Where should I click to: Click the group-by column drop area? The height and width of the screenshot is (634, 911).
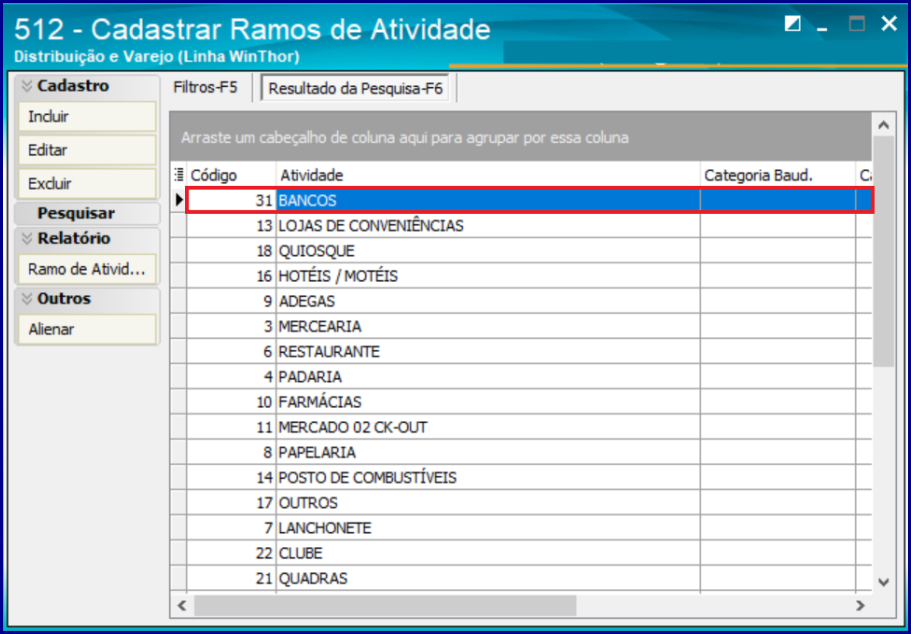click(x=521, y=138)
